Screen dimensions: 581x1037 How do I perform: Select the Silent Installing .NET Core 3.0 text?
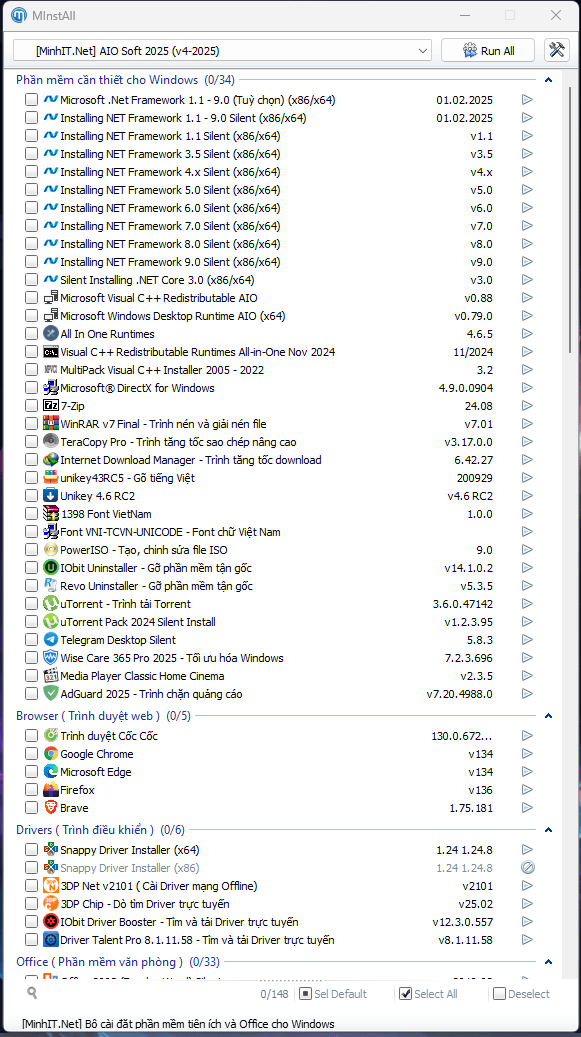[157, 280]
